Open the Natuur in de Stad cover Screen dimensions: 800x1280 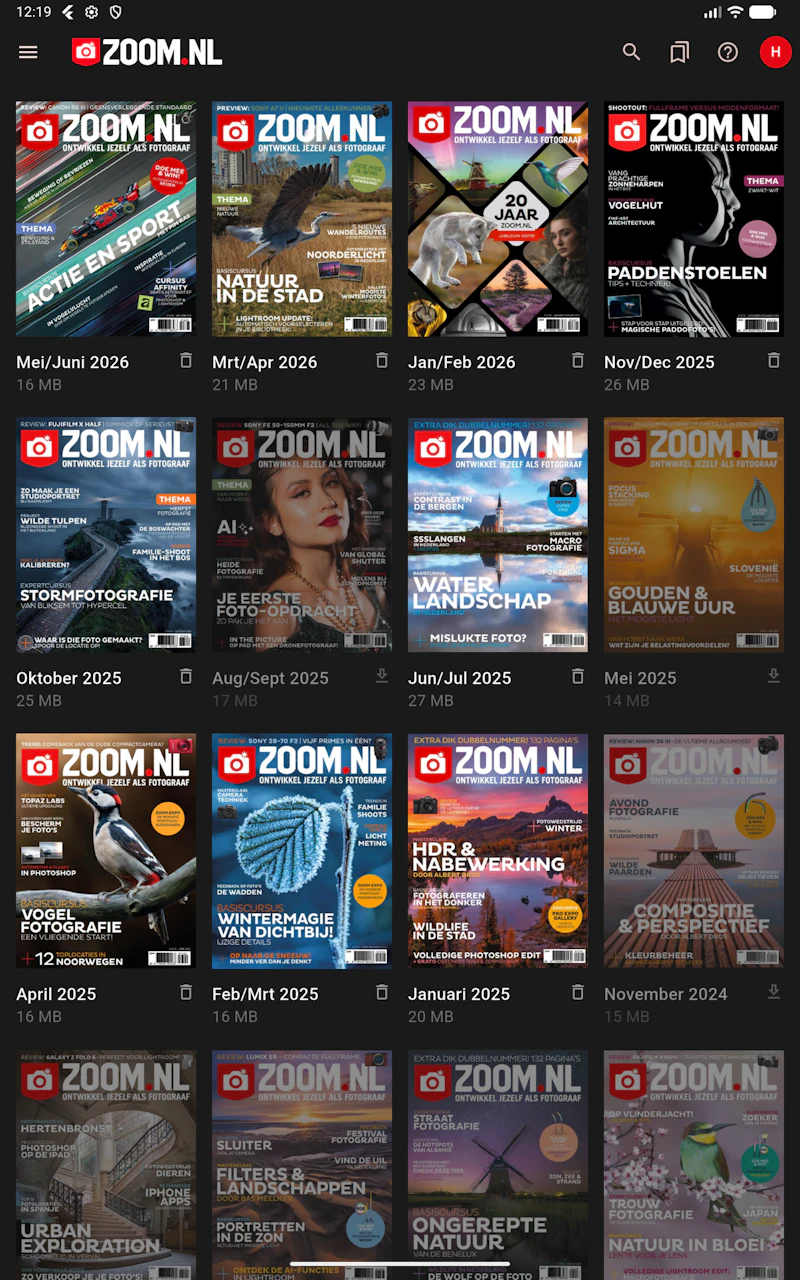[302, 219]
